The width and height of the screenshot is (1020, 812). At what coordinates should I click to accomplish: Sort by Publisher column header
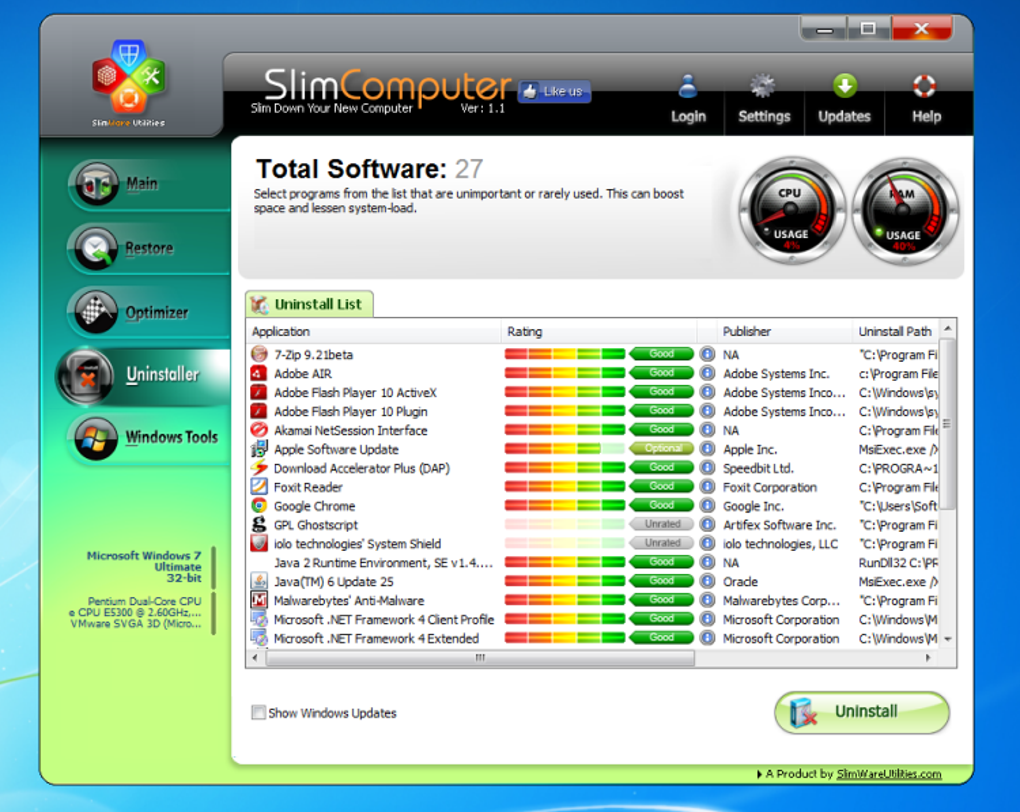[x=783, y=331]
